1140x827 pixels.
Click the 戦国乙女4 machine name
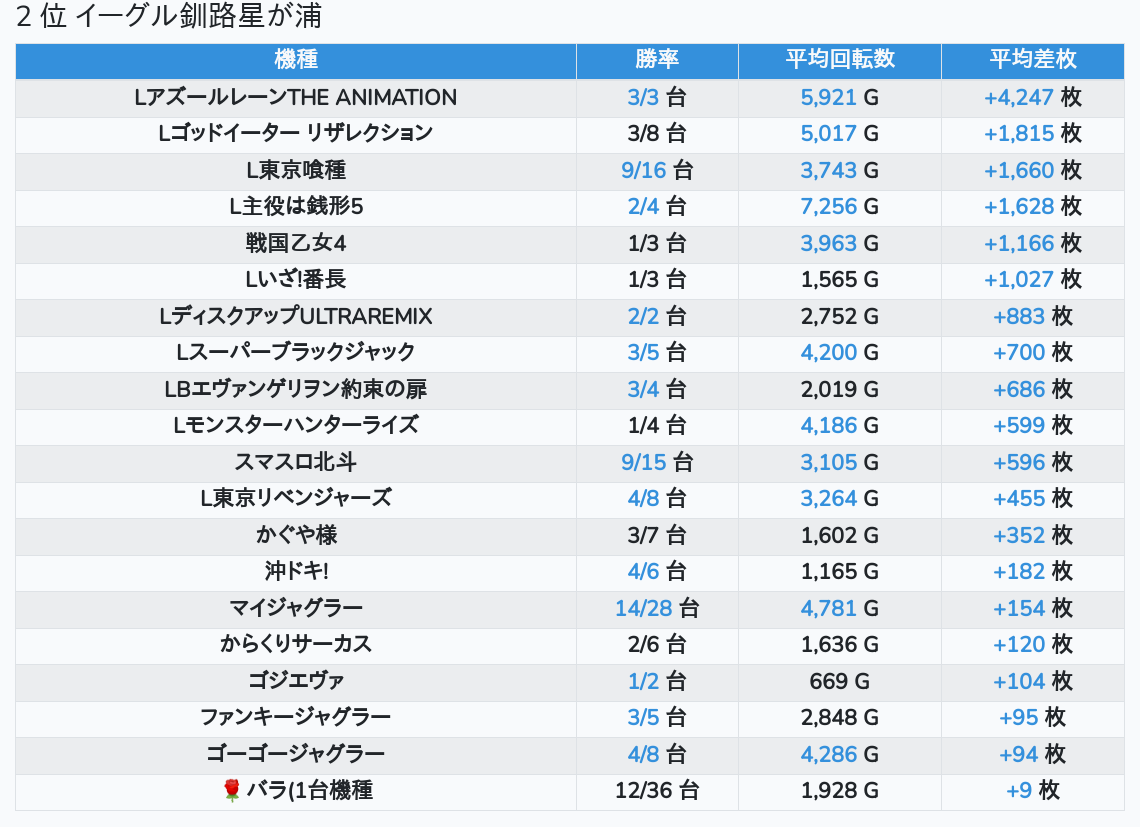tap(296, 244)
